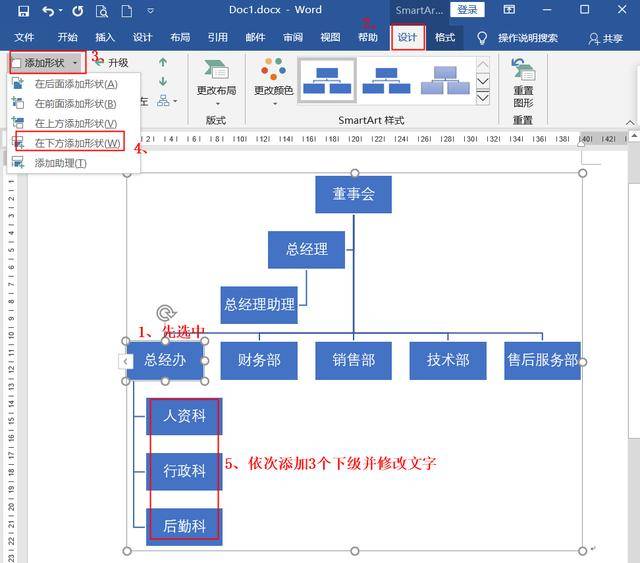Image resolution: width=640 pixels, height=563 pixels.
Task: Select the 总经理 shape
Action: (307, 250)
